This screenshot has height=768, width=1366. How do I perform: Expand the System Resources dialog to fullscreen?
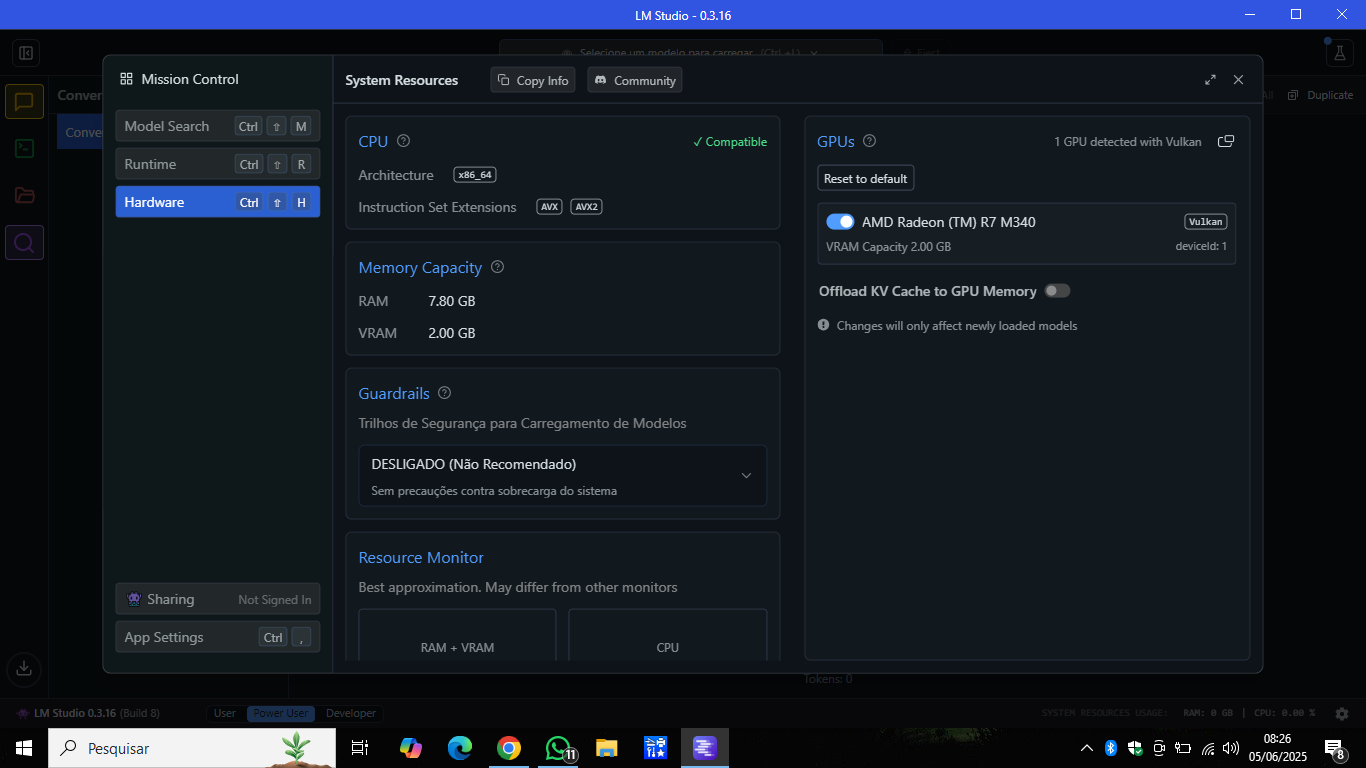1210,80
